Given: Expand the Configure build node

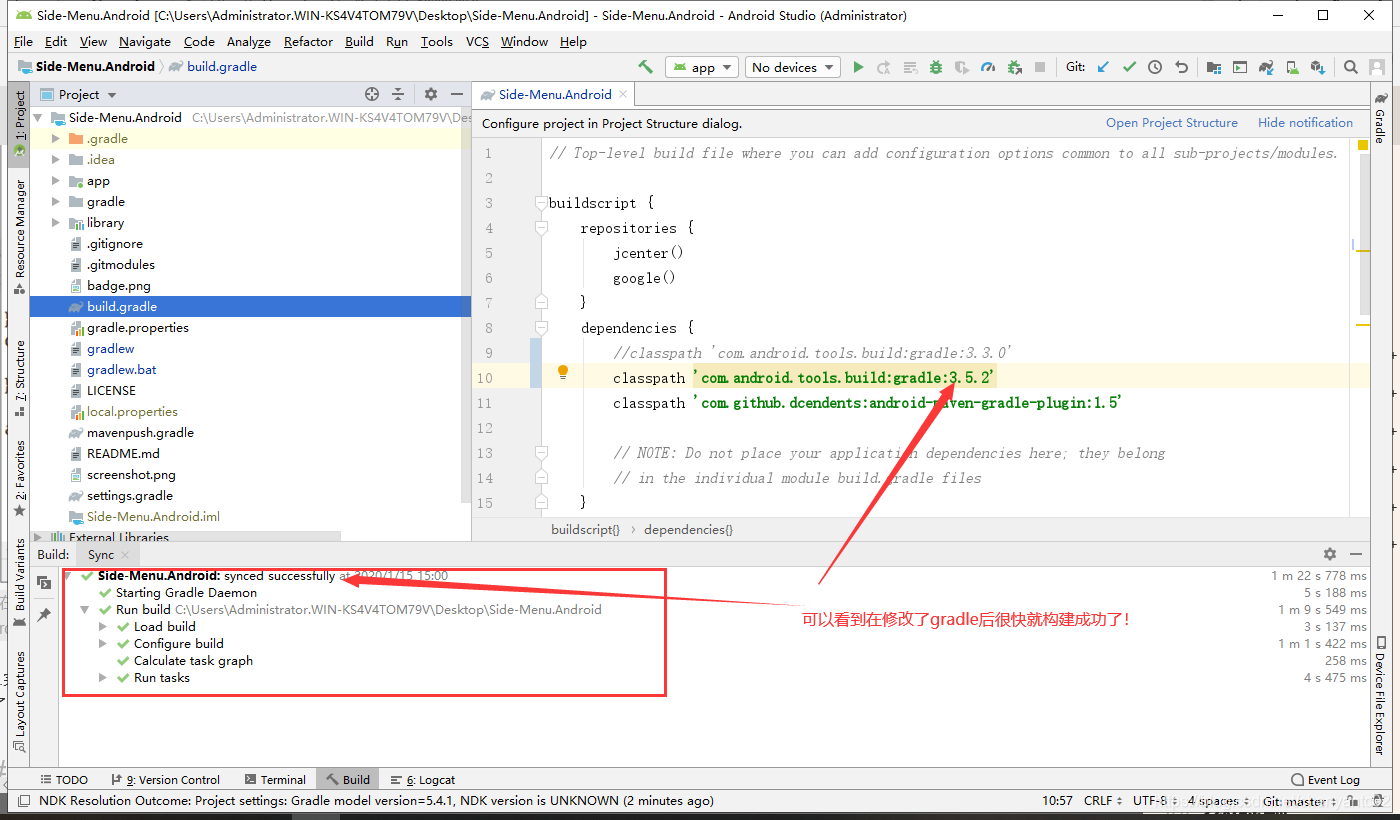Looking at the screenshot, I should pos(103,644).
